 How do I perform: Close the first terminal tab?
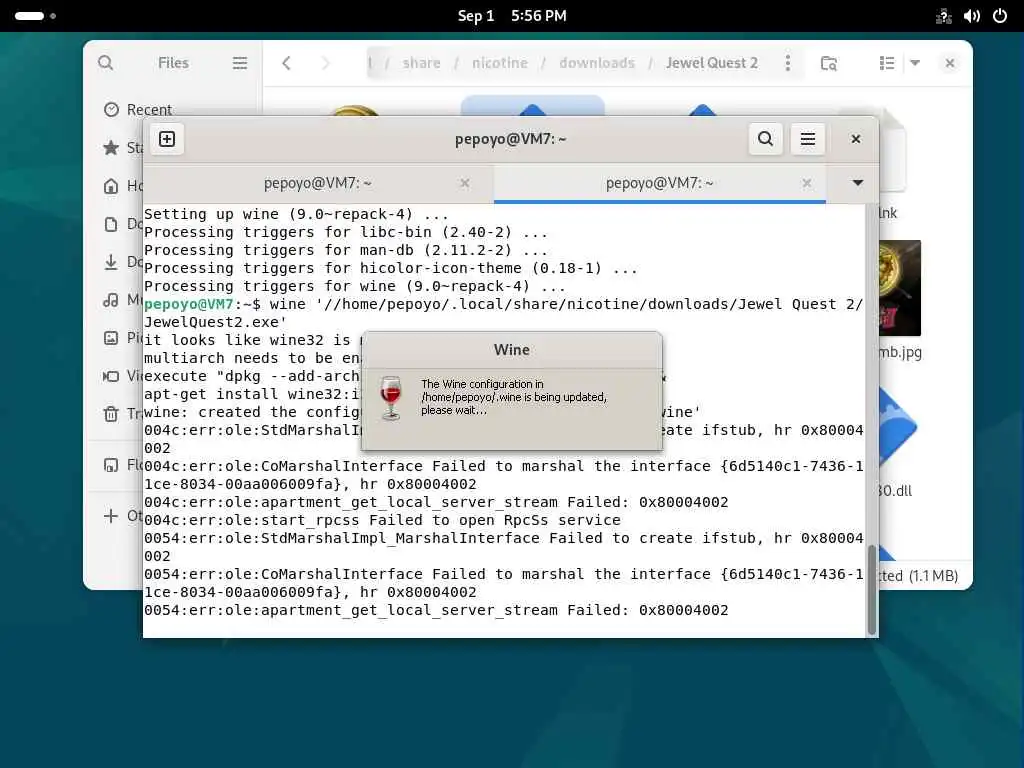(x=464, y=184)
